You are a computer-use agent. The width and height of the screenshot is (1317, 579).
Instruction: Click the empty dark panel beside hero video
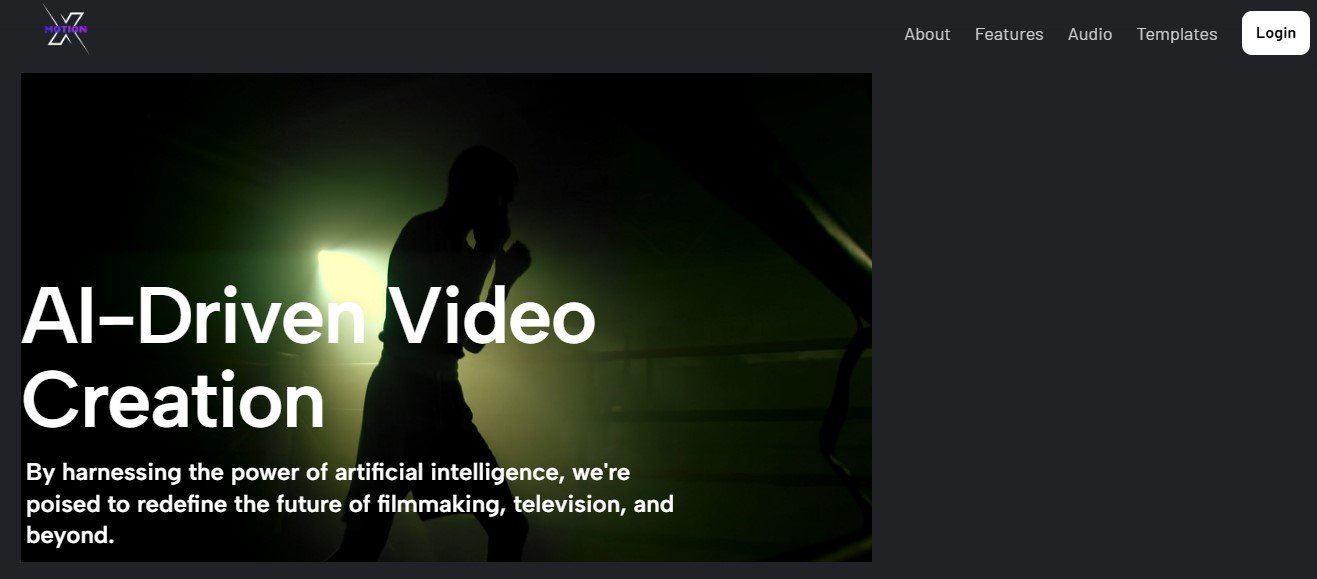pos(1094,317)
